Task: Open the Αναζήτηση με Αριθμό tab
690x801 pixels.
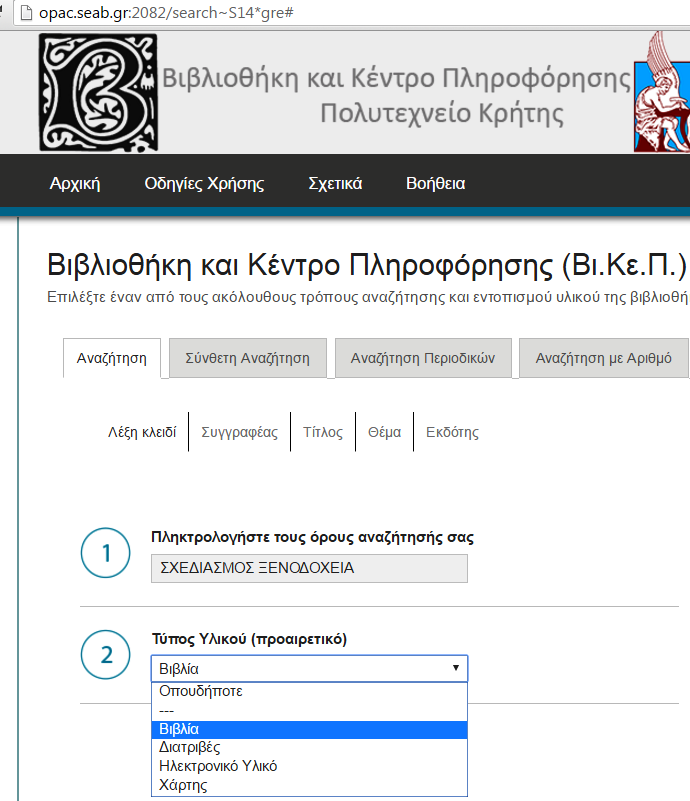Action: coord(604,358)
